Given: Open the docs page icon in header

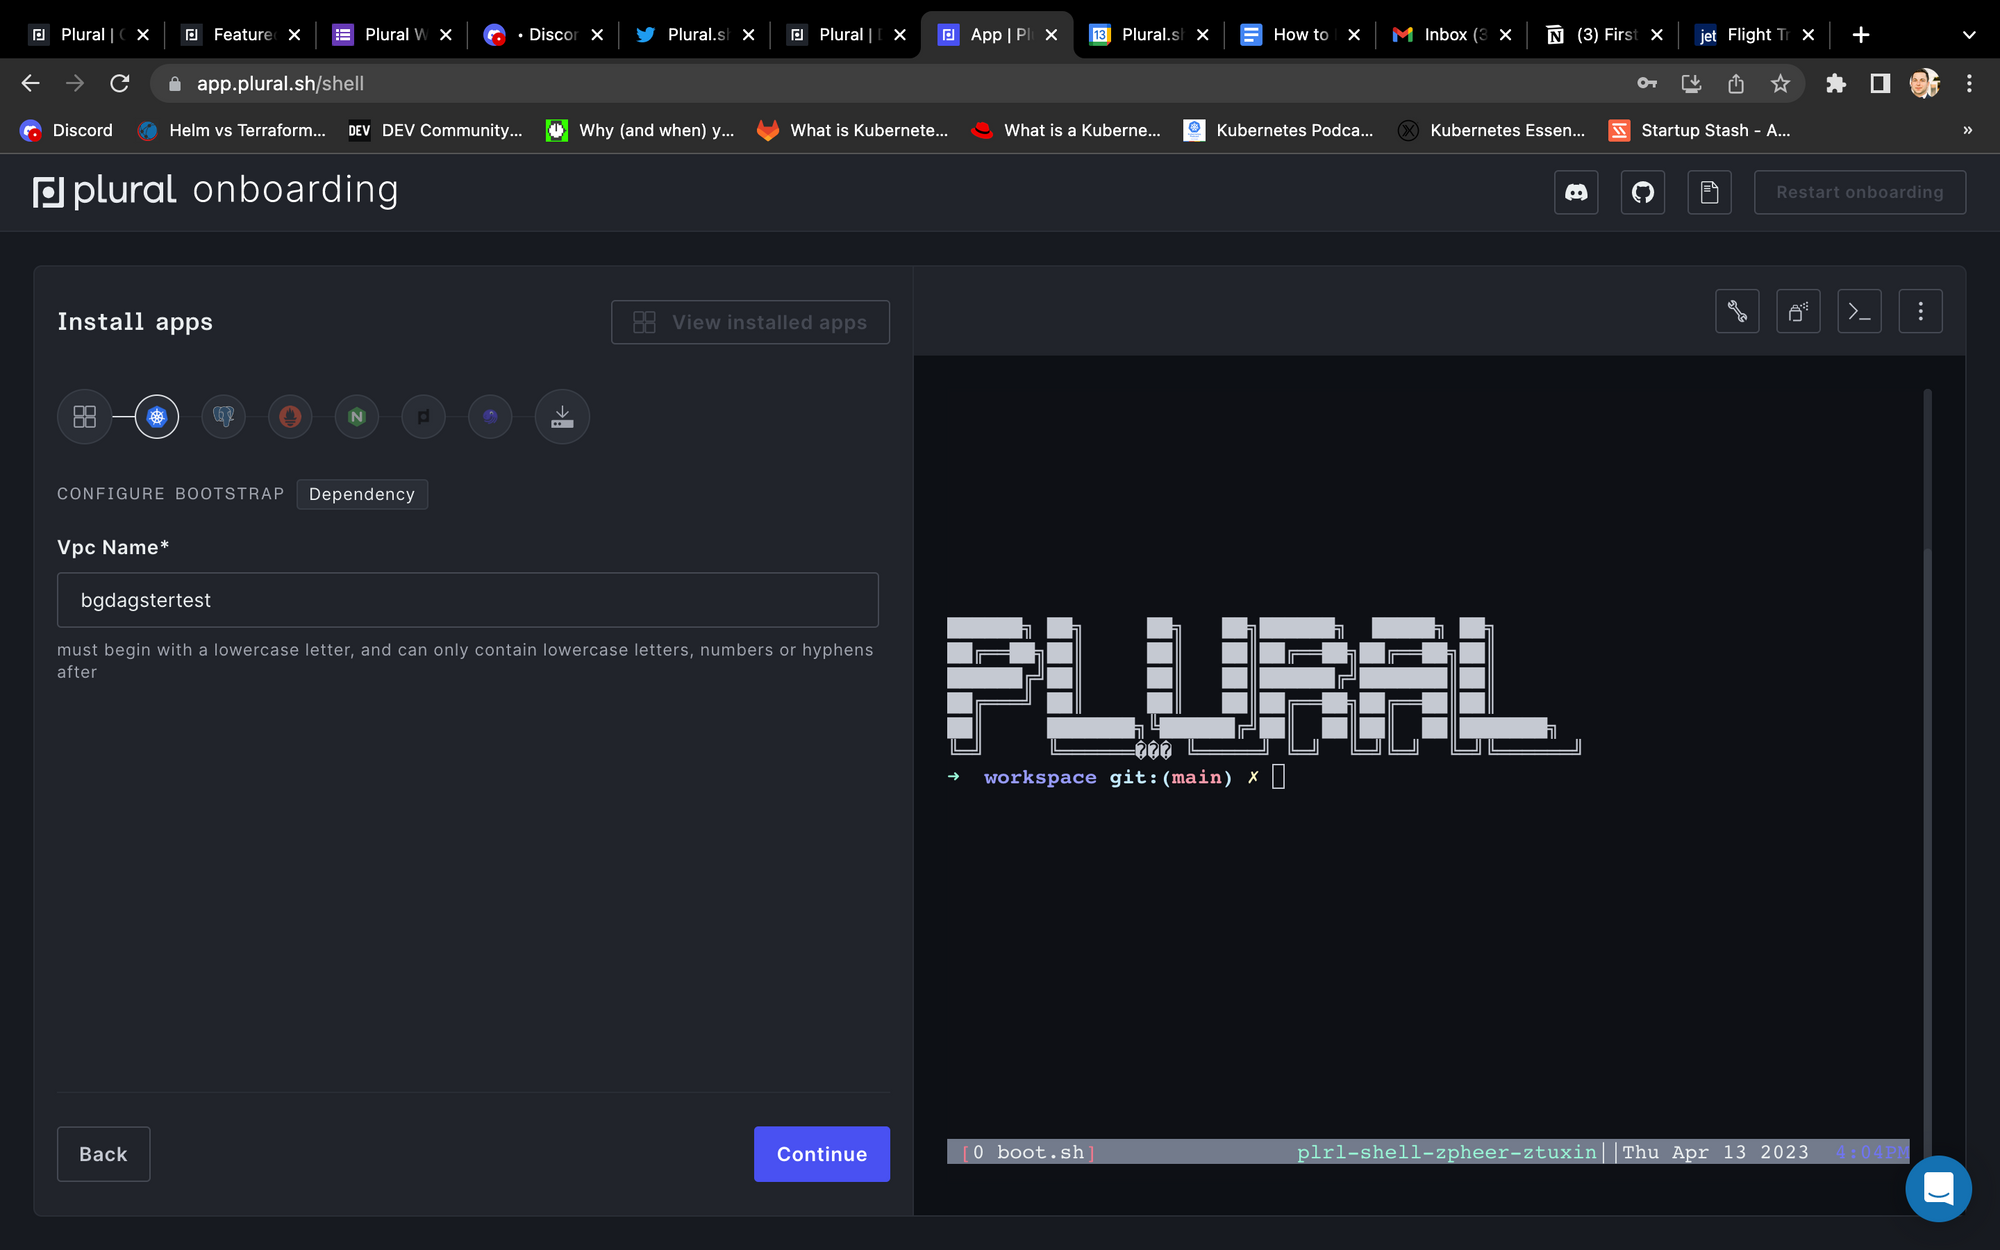Looking at the screenshot, I should coord(1710,192).
